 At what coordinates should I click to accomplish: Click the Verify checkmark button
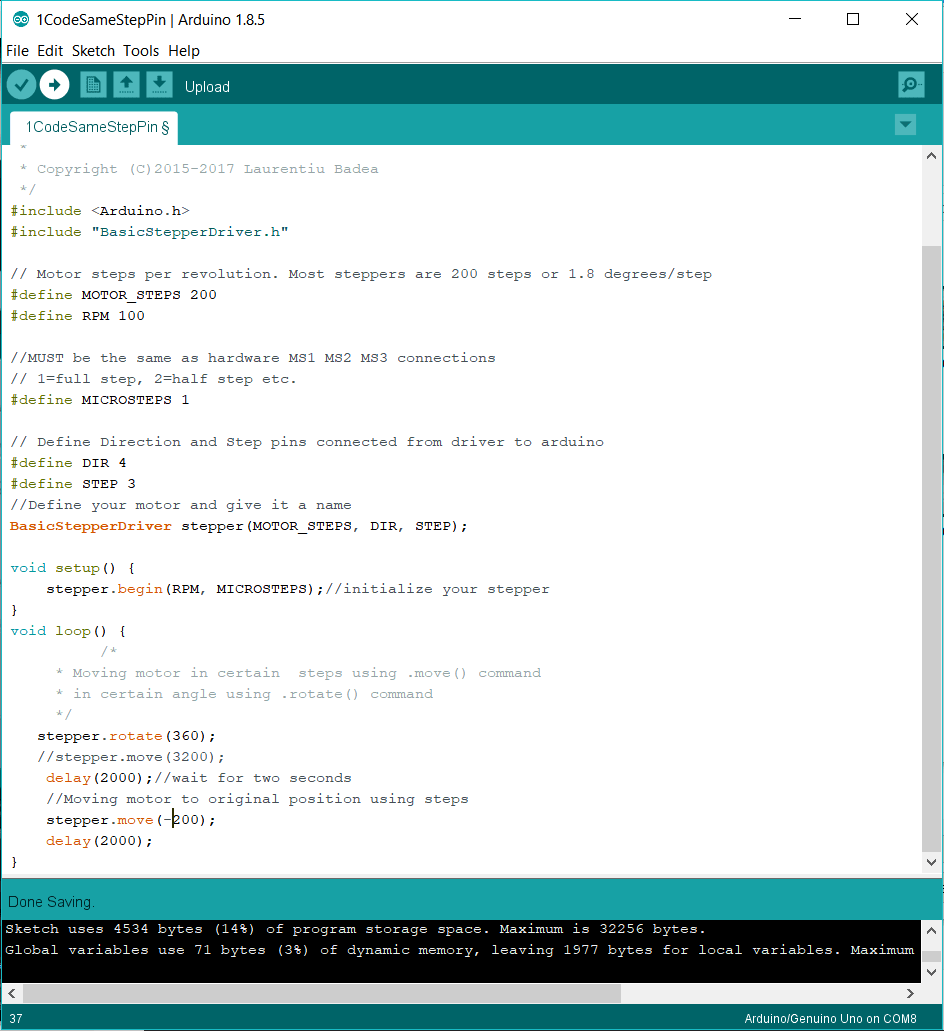point(22,85)
